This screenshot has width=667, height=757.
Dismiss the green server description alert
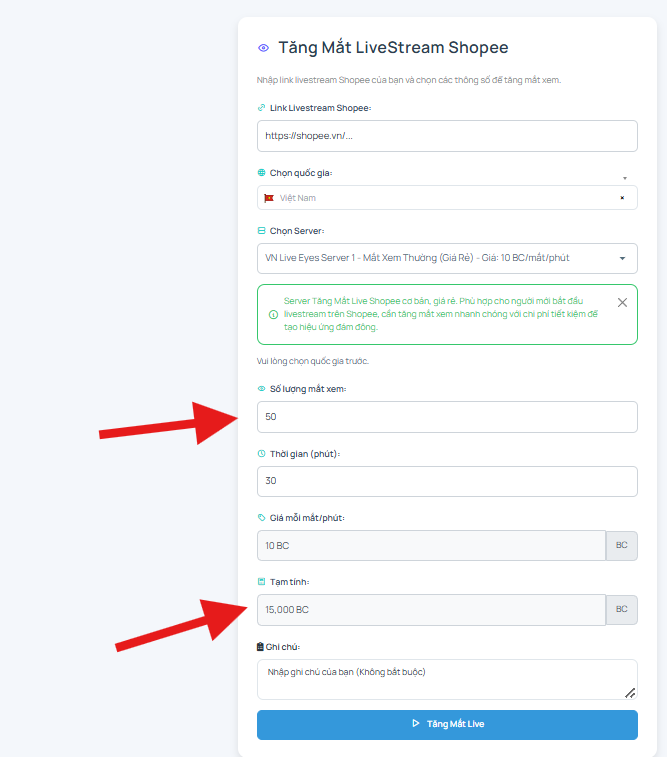click(622, 303)
